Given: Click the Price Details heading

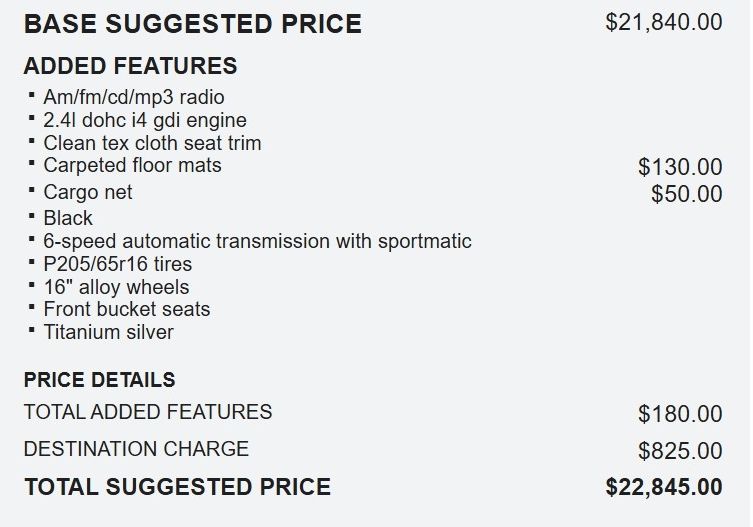Looking at the screenshot, I should click(x=99, y=380).
